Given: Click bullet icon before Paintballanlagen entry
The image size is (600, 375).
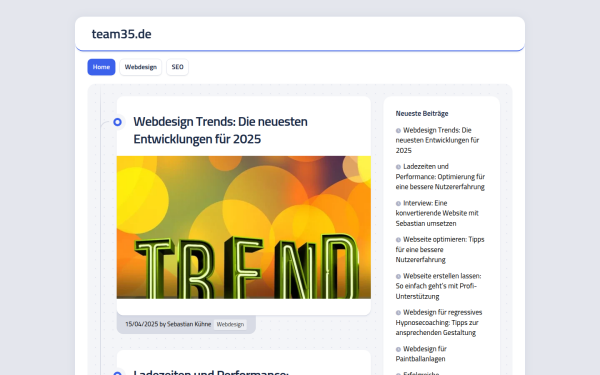Looking at the screenshot, I should (398, 349).
